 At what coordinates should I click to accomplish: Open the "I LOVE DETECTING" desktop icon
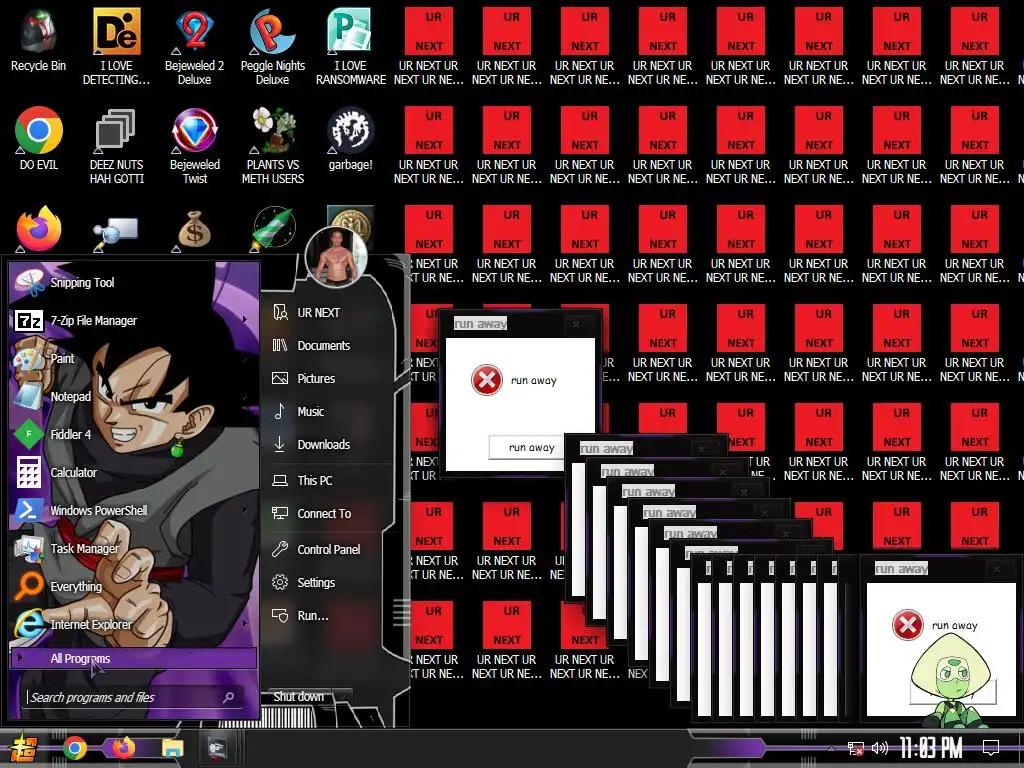click(116, 47)
